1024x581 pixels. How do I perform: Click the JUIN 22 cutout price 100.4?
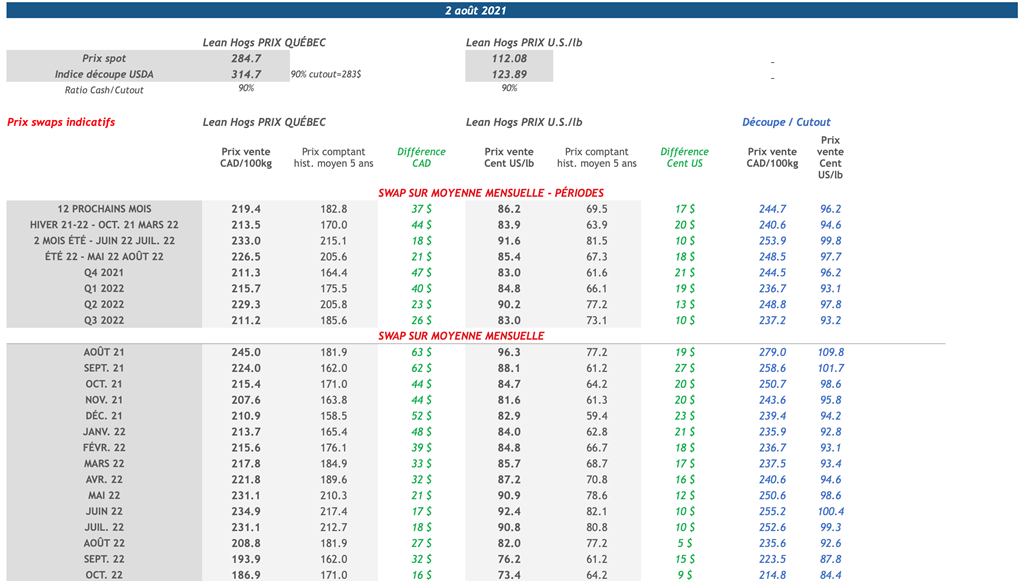[x=831, y=512]
